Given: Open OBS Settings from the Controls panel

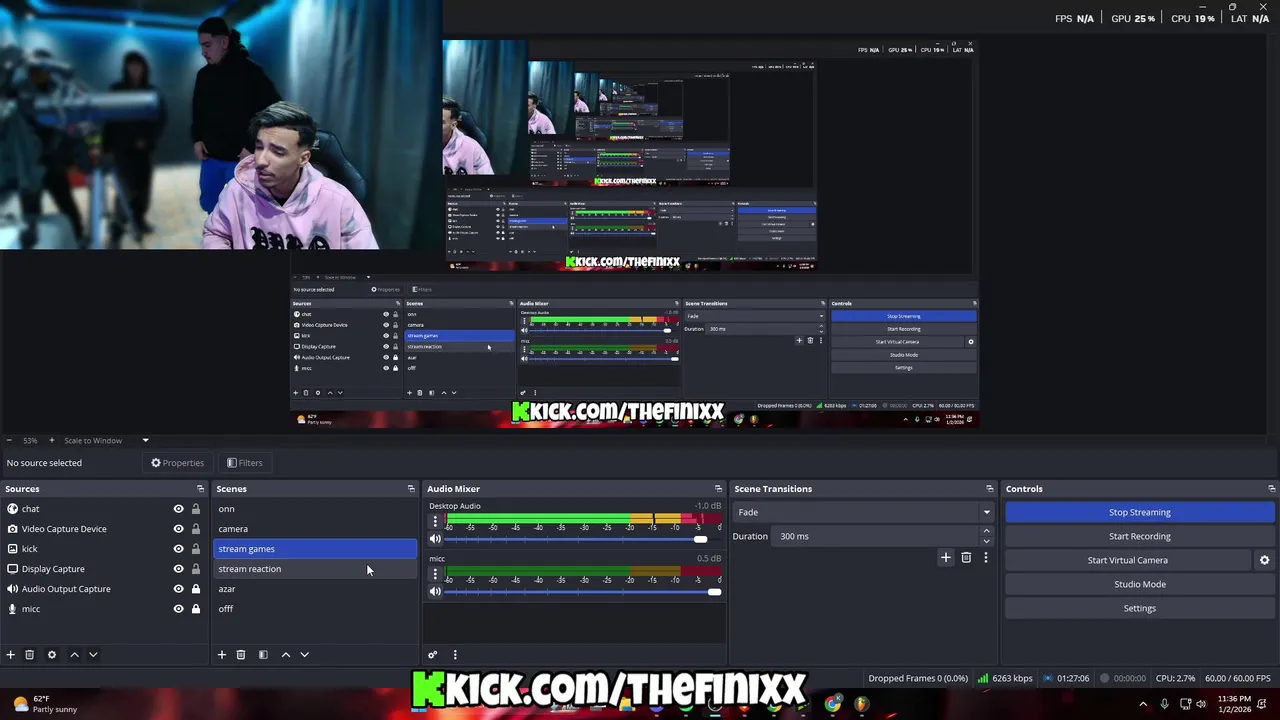Looking at the screenshot, I should (1139, 608).
